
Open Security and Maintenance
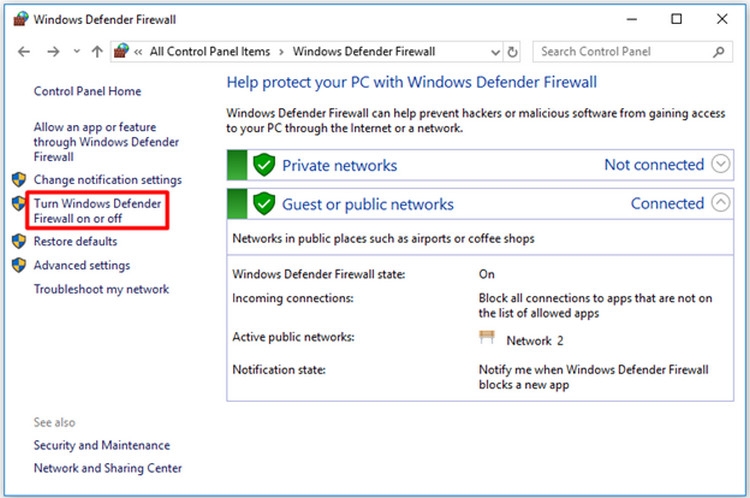pyautogui.click(x=101, y=445)
